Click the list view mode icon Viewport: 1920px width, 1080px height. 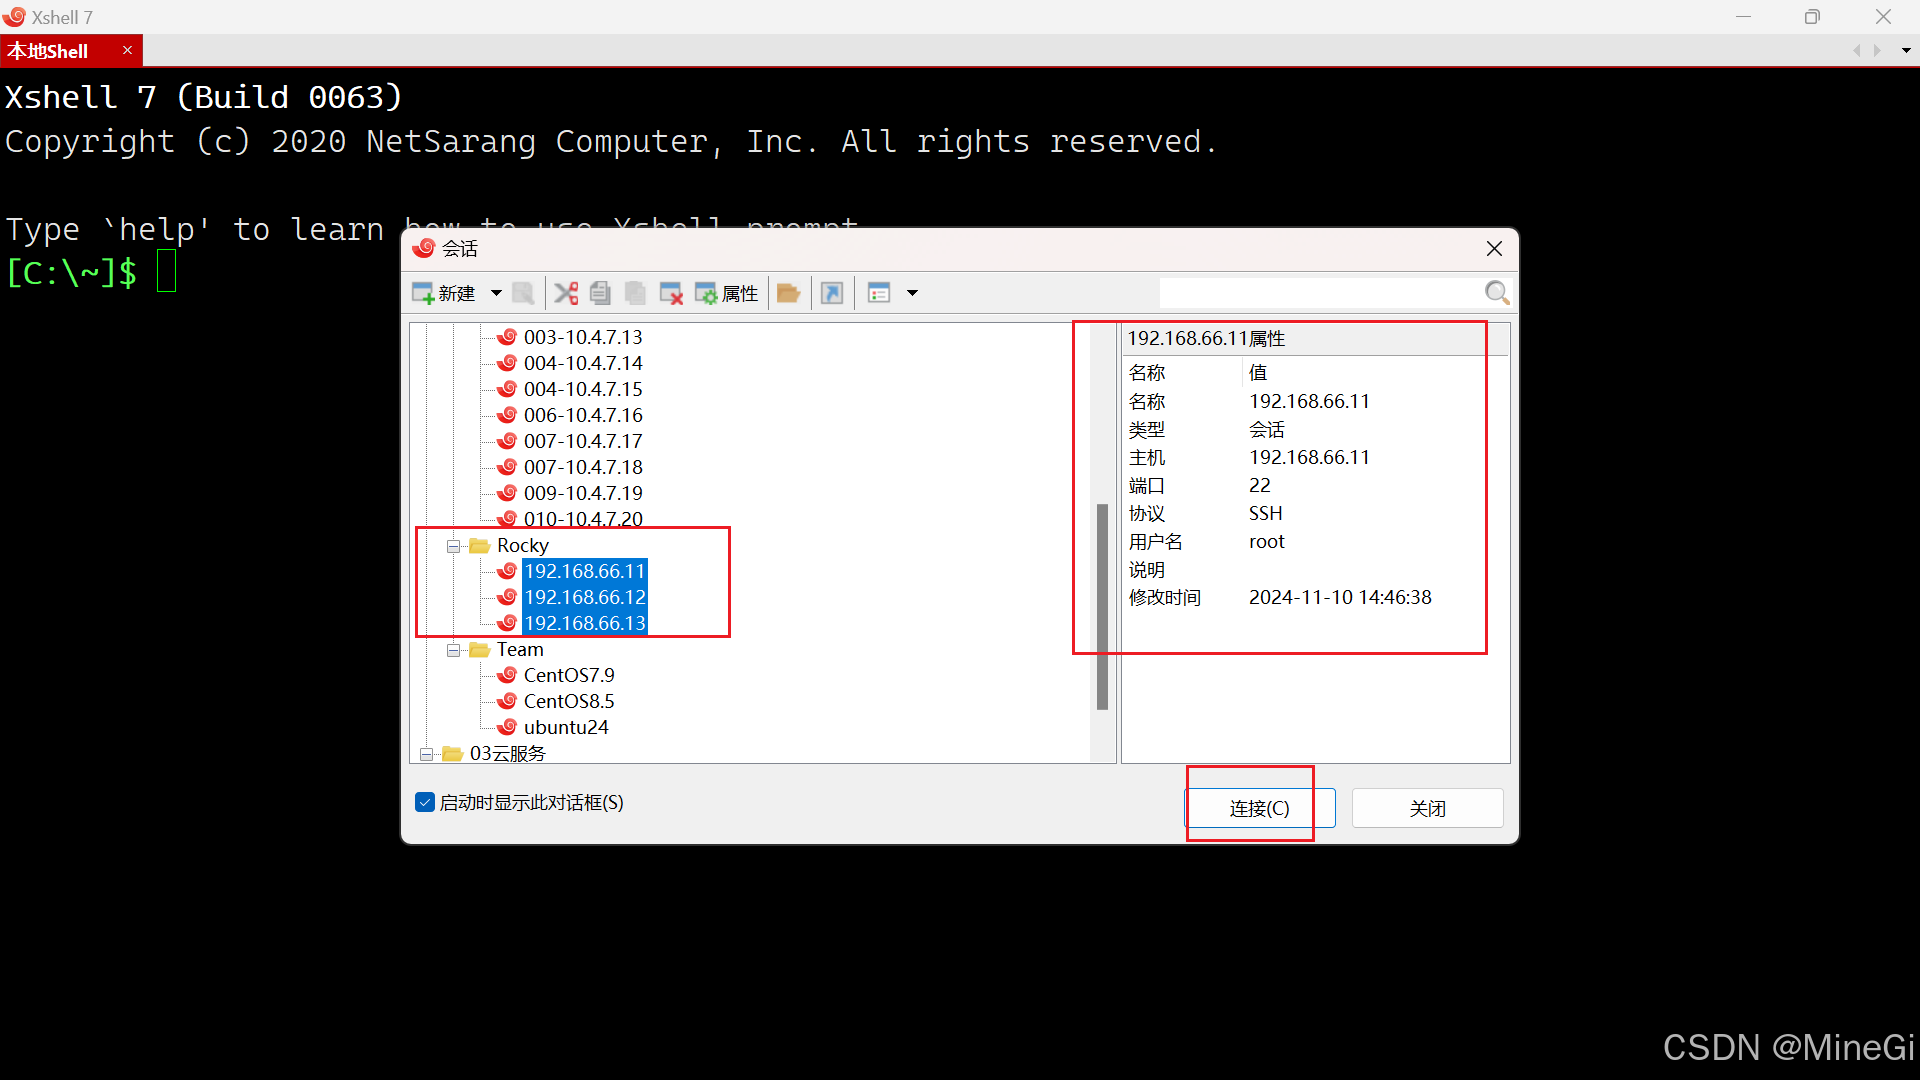pyautogui.click(x=879, y=293)
